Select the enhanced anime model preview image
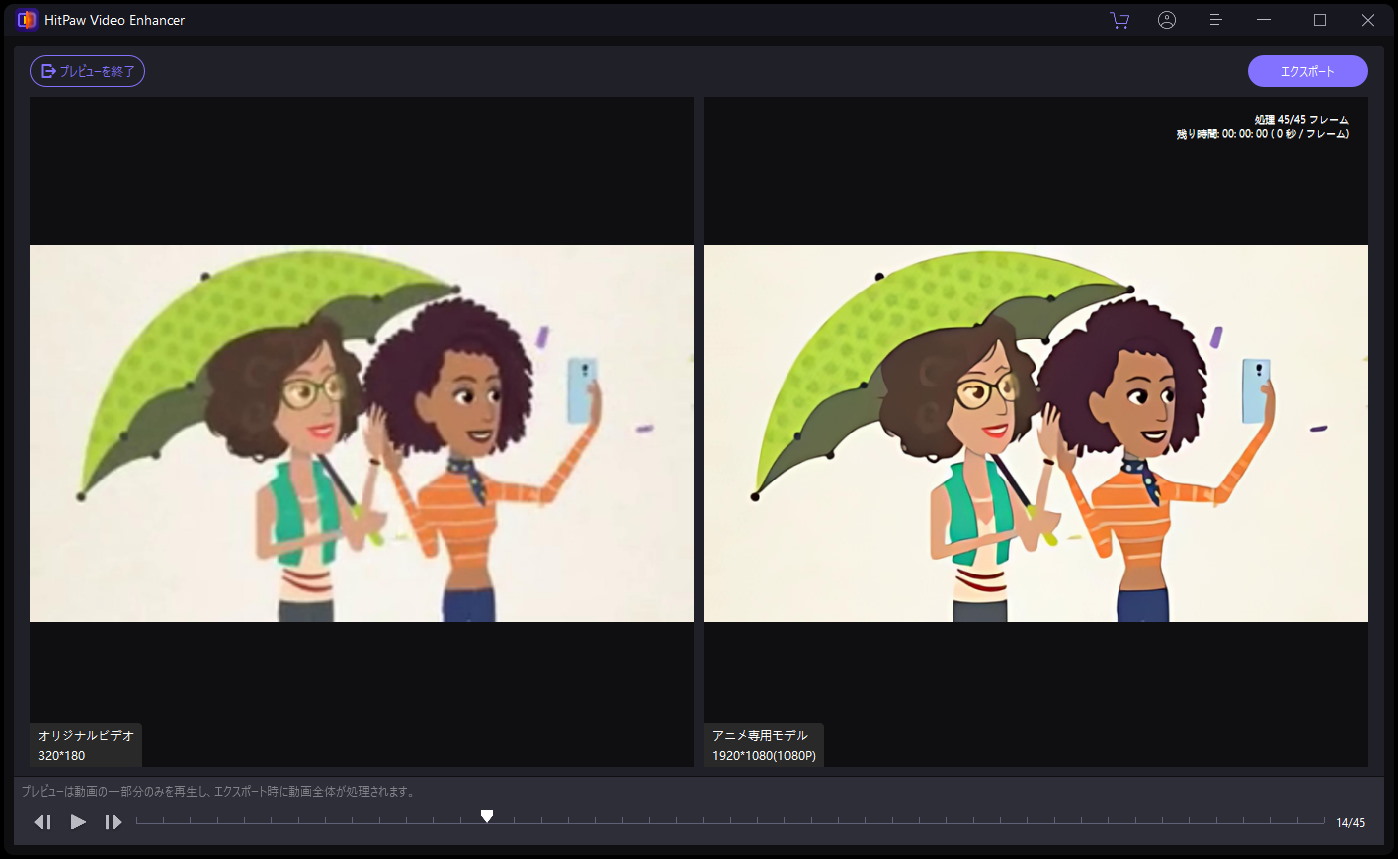This screenshot has height=859, width=1398. [x=1036, y=433]
